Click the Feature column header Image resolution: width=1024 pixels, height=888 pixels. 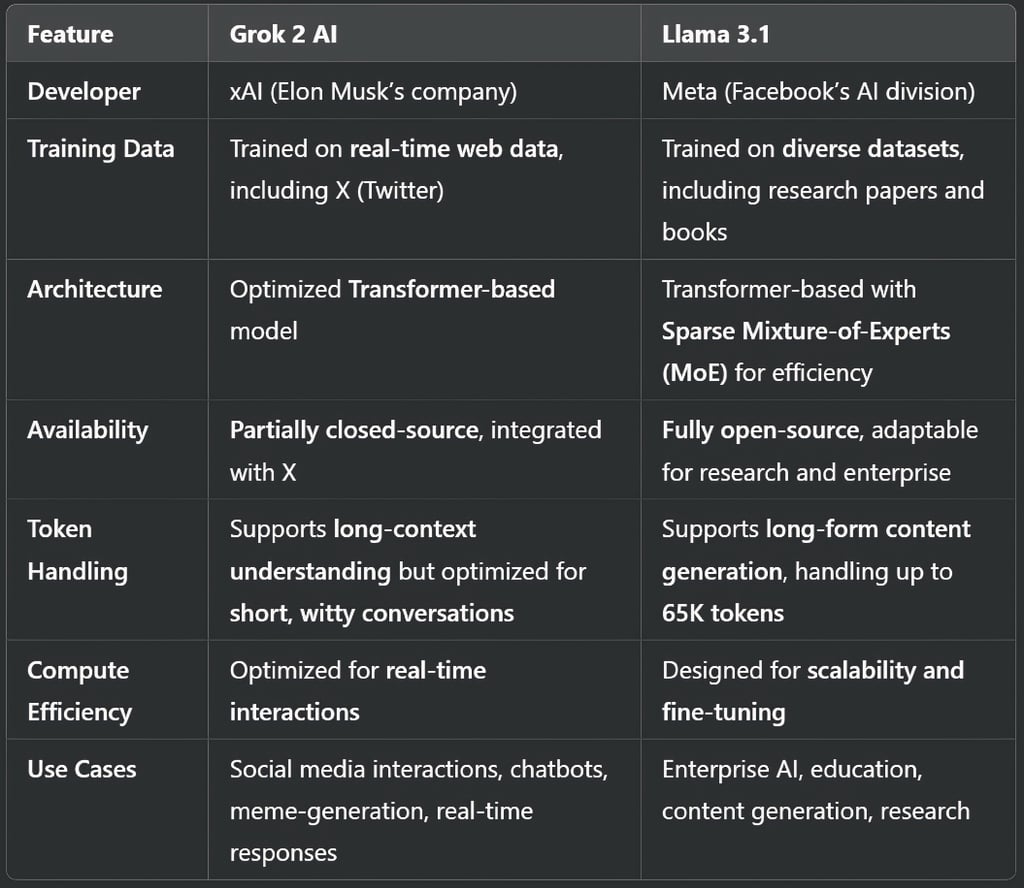71,34
